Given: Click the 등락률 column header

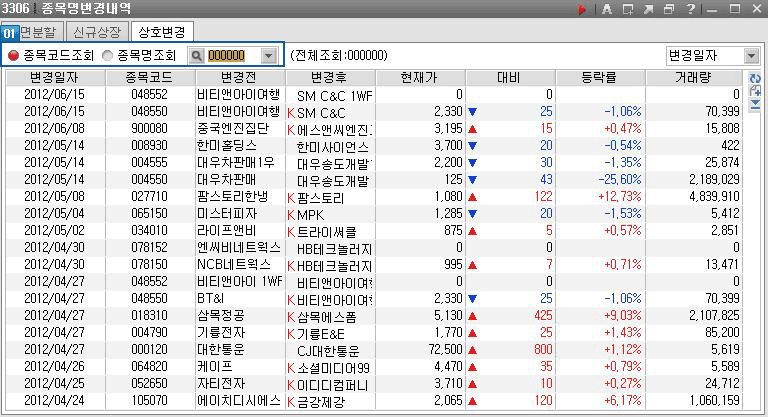Looking at the screenshot, I should coord(600,78).
